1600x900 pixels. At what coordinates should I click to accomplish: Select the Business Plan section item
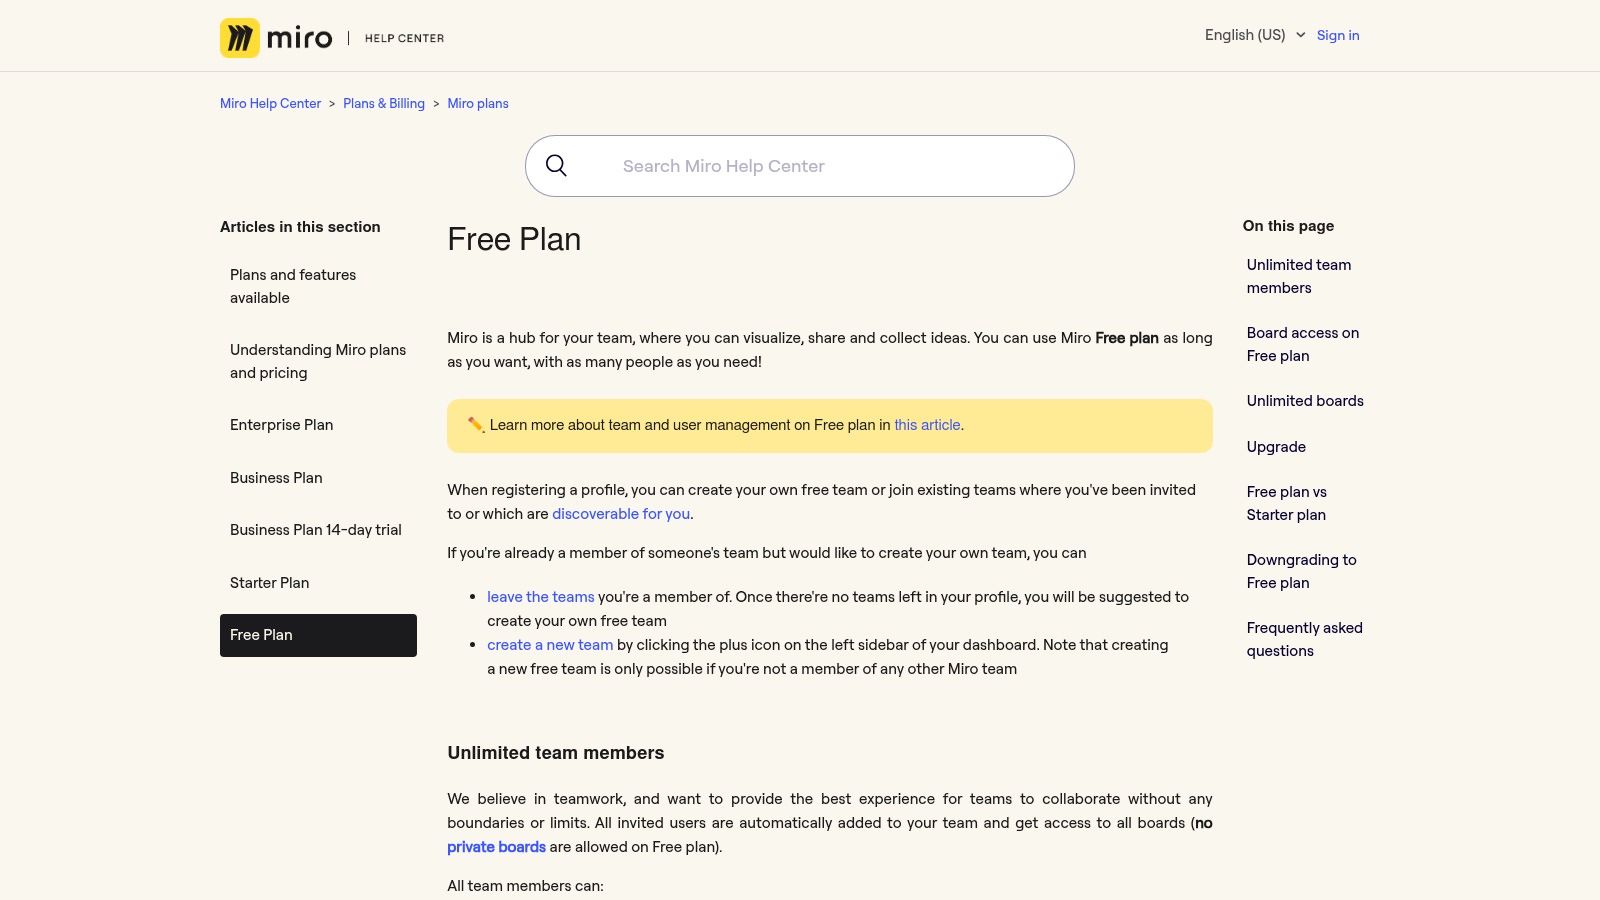click(276, 477)
